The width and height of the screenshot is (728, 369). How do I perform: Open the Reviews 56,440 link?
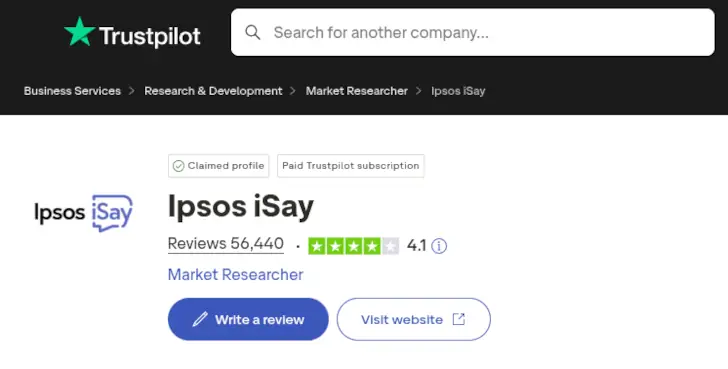coord(226,244)
